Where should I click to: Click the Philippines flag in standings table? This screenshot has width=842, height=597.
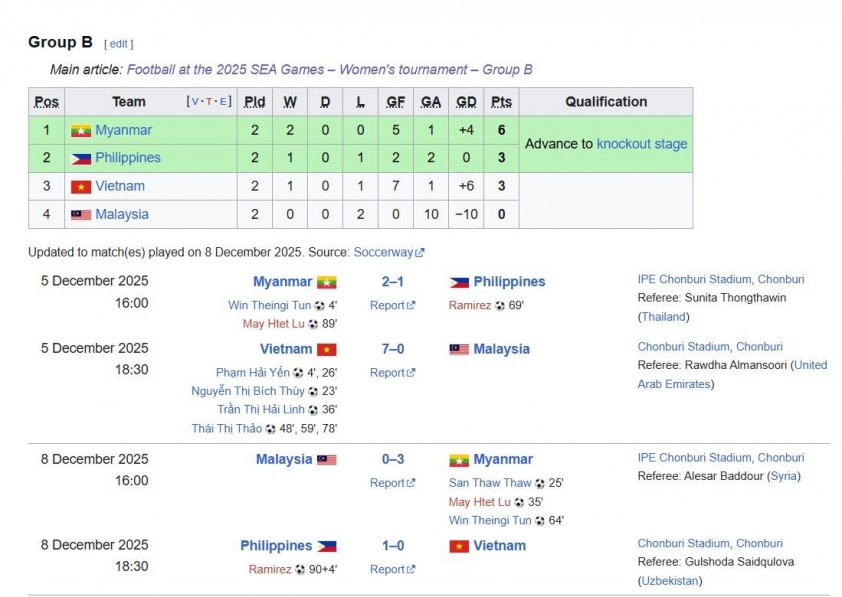pyautogui.click(x=81, y=158)
